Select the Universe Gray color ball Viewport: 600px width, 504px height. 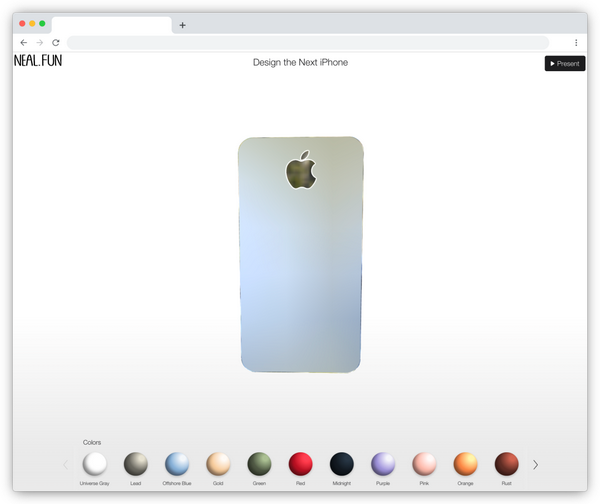click(95, 464)
